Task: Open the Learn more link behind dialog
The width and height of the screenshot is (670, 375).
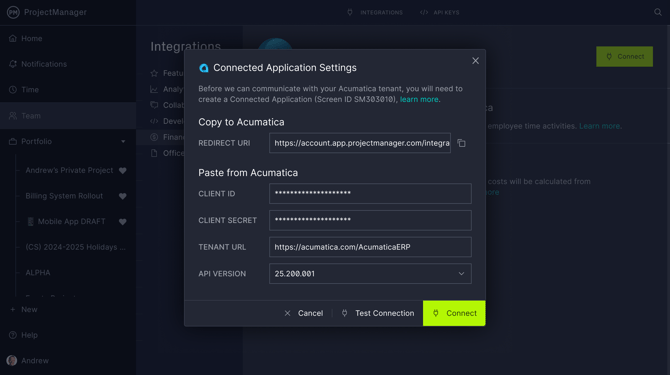Action: pos(599,126)
